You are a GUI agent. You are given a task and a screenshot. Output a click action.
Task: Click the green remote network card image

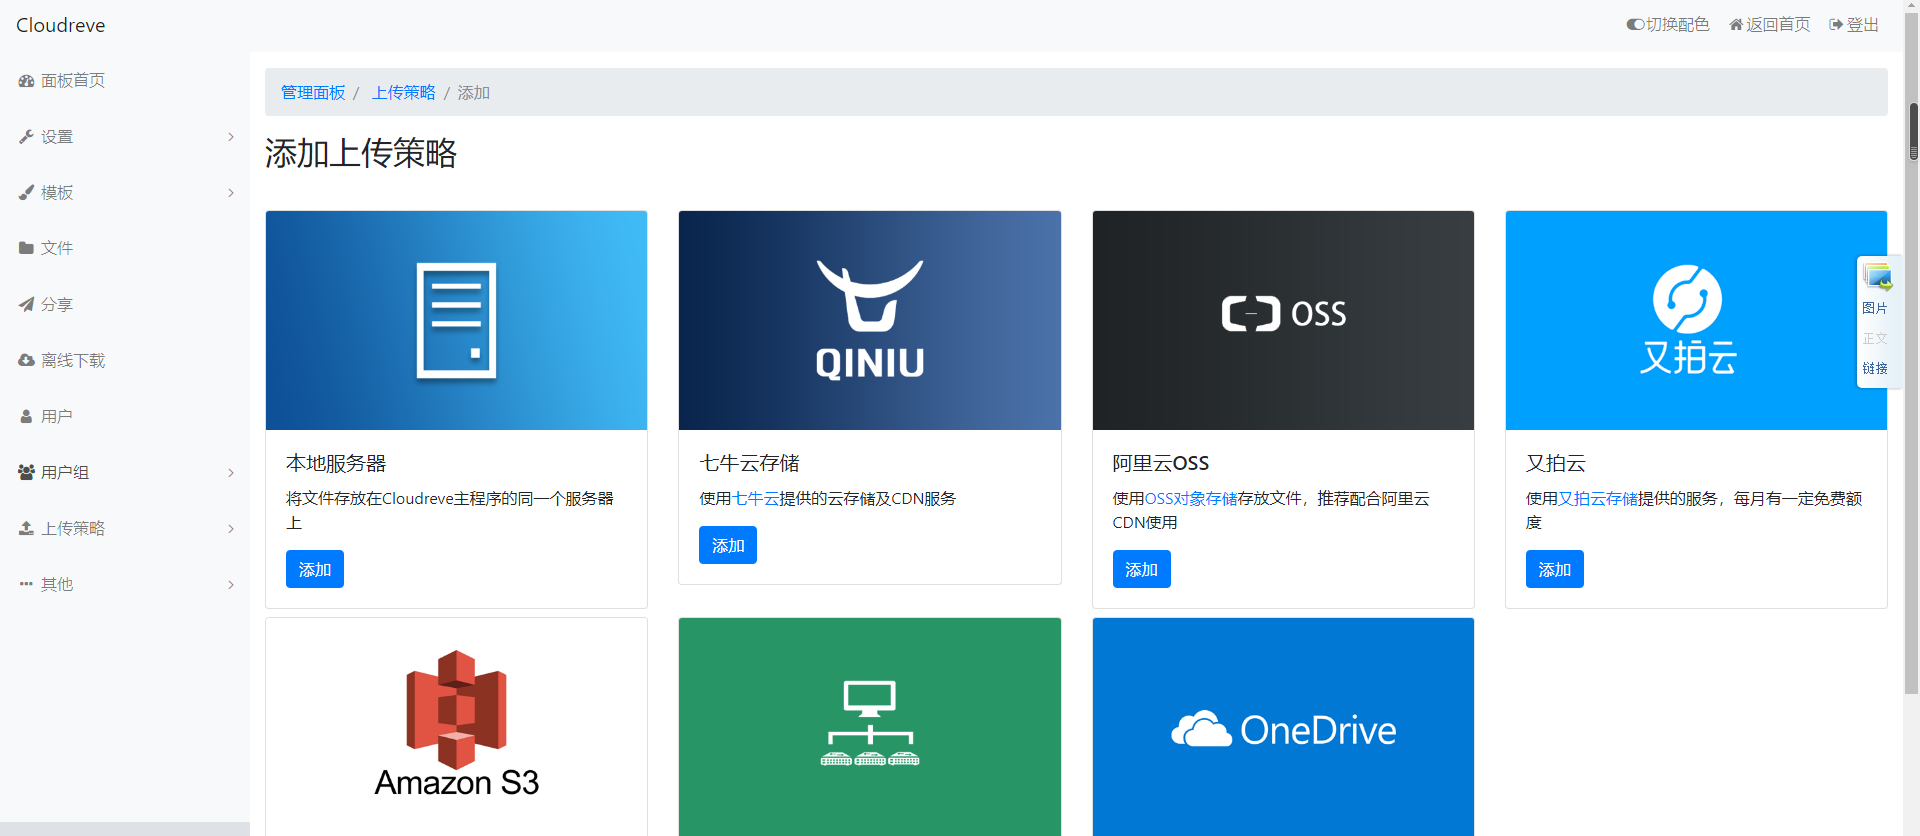(x=870, y=727)
